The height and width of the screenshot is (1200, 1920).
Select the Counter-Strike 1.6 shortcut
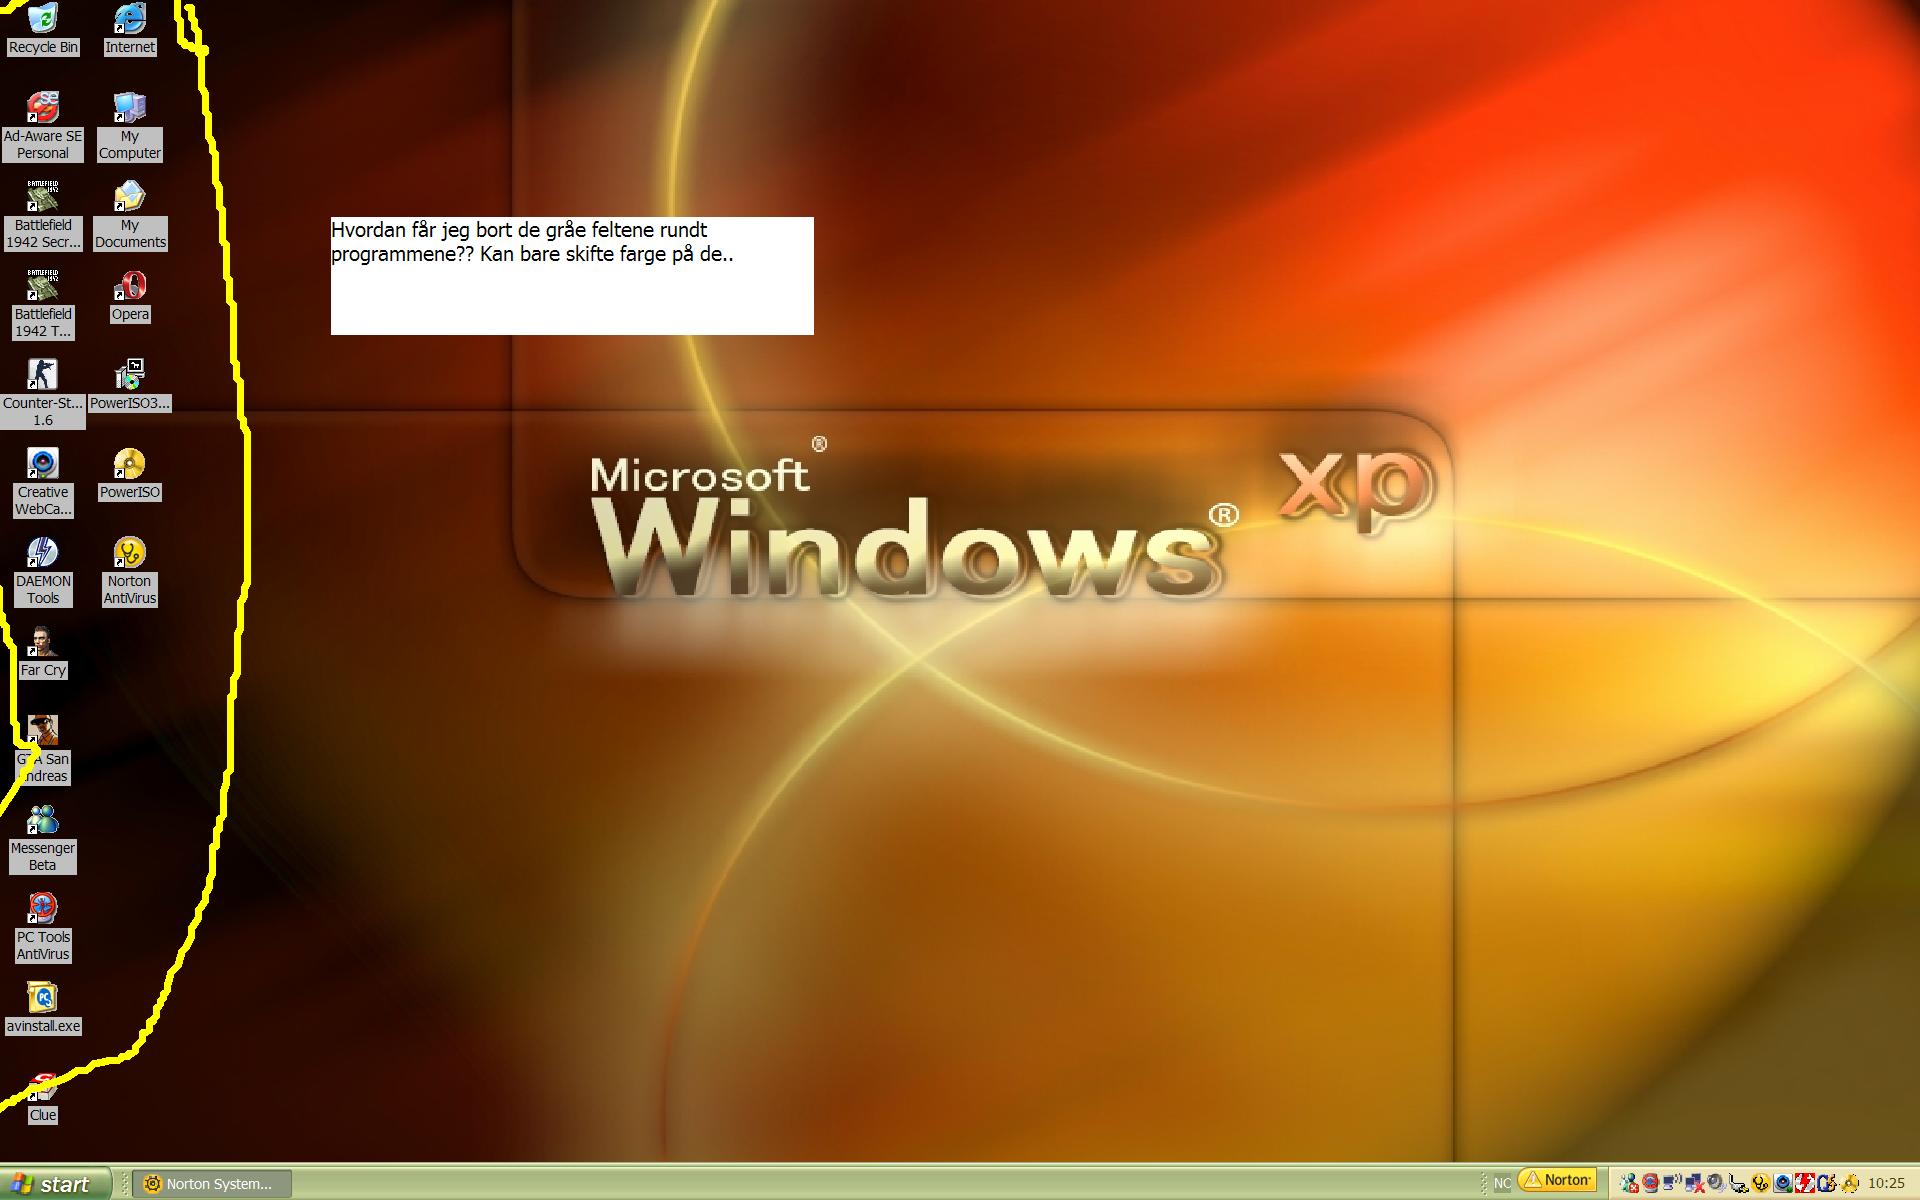click(x=42, y=376)
